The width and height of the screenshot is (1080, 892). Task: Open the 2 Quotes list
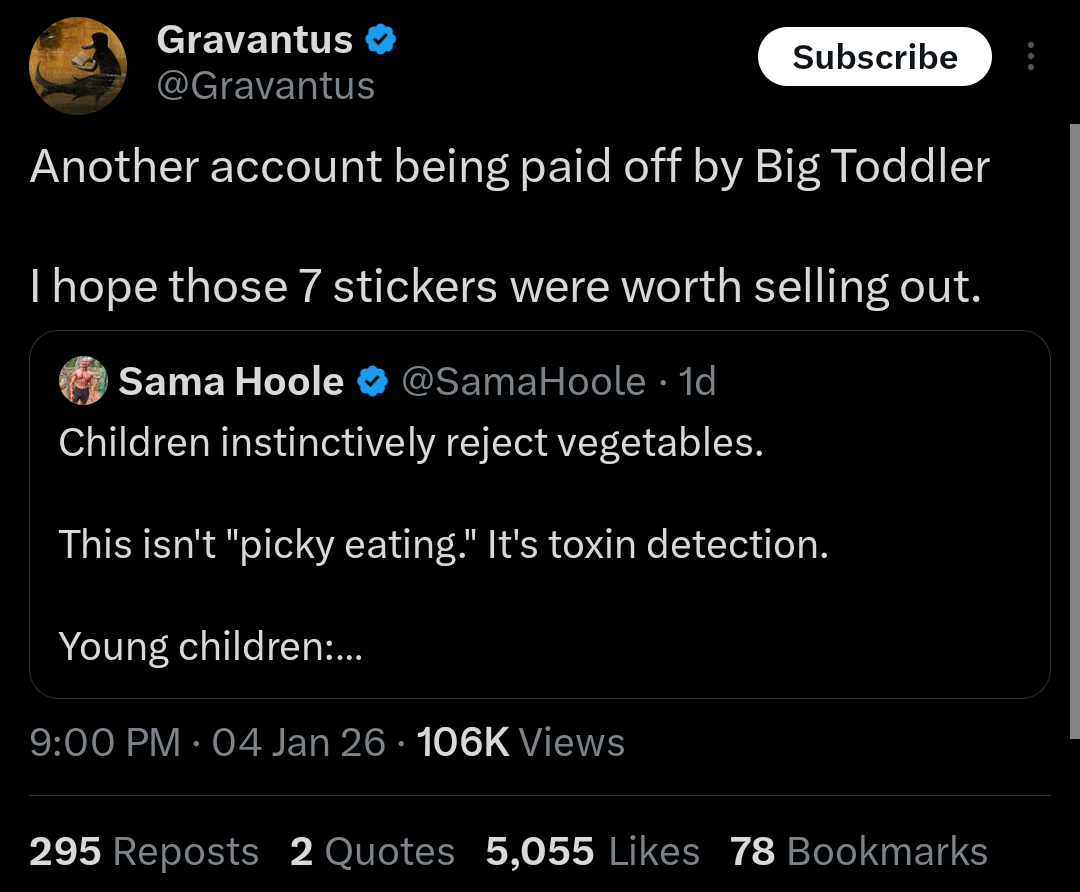(372, 851)
